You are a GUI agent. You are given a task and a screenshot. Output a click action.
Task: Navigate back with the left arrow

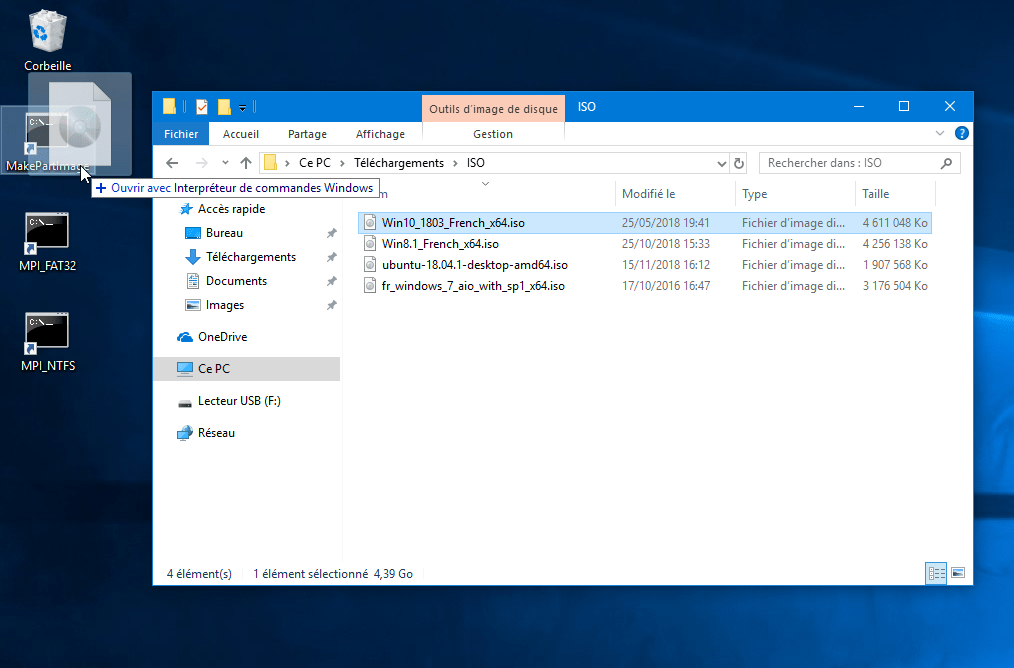point(172,163)
